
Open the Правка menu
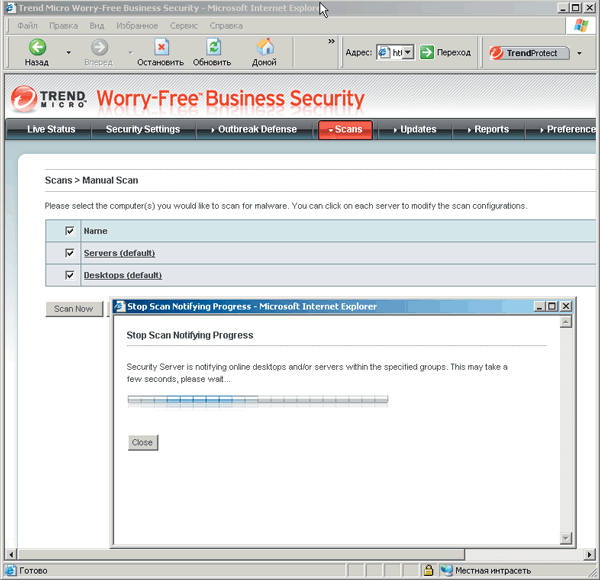click(64, 26)
